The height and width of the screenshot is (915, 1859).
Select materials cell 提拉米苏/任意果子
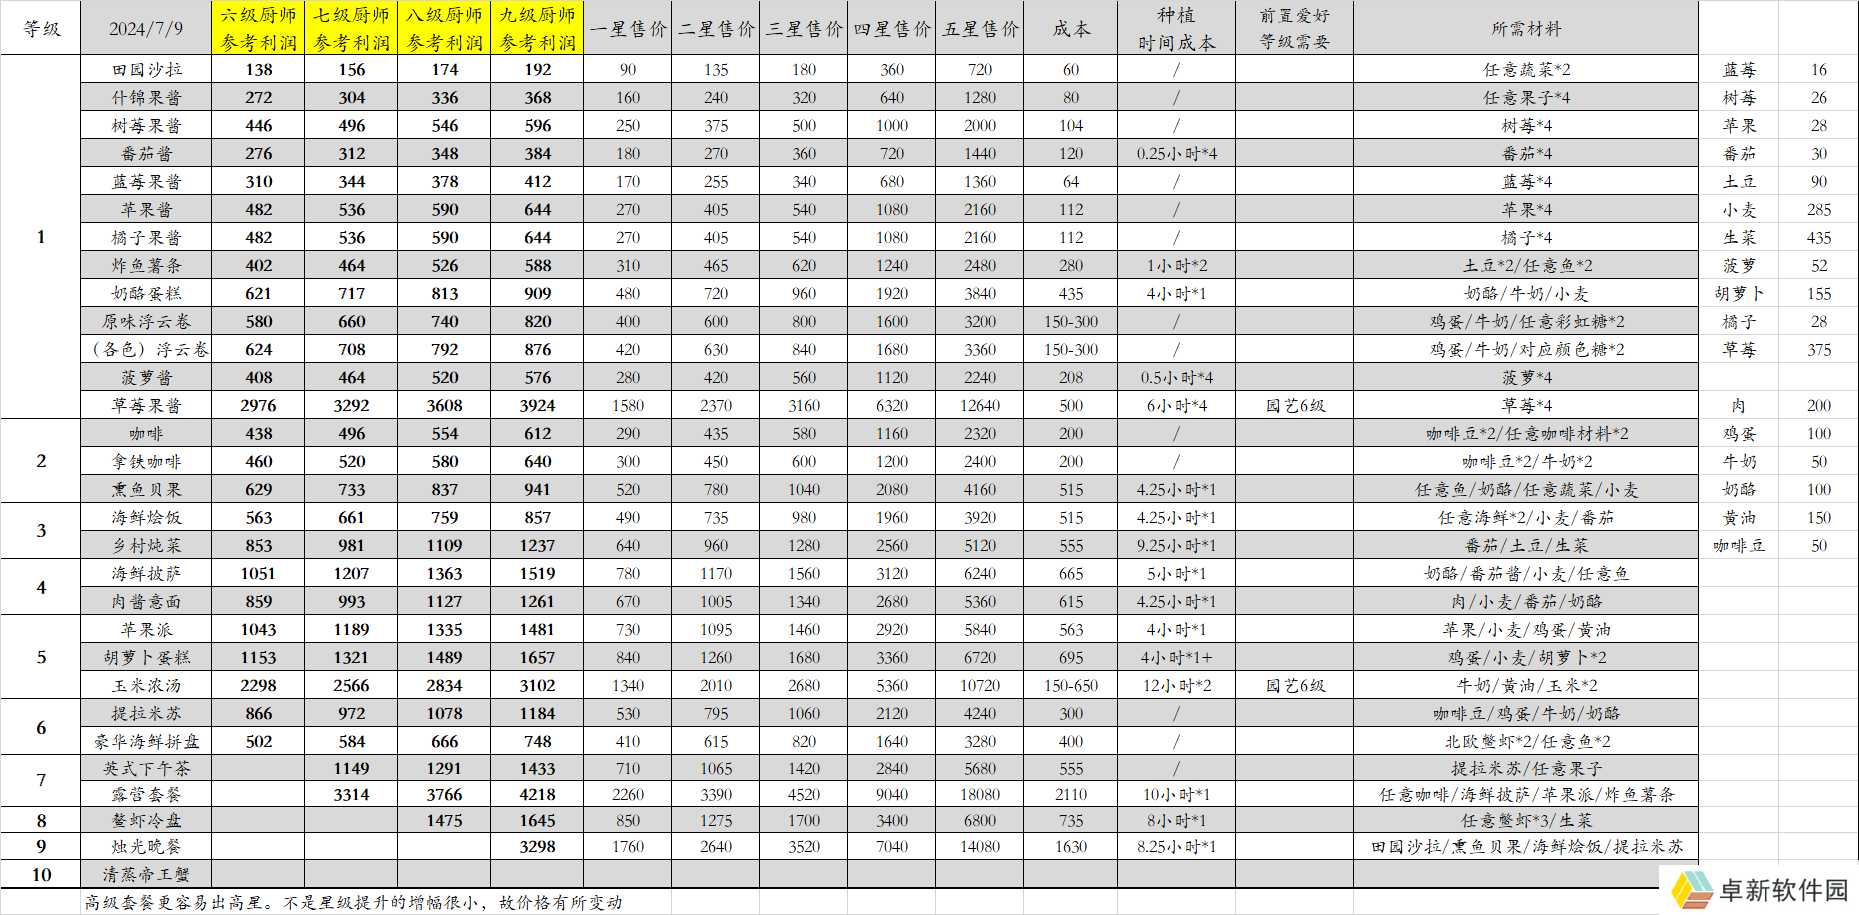1526,768
